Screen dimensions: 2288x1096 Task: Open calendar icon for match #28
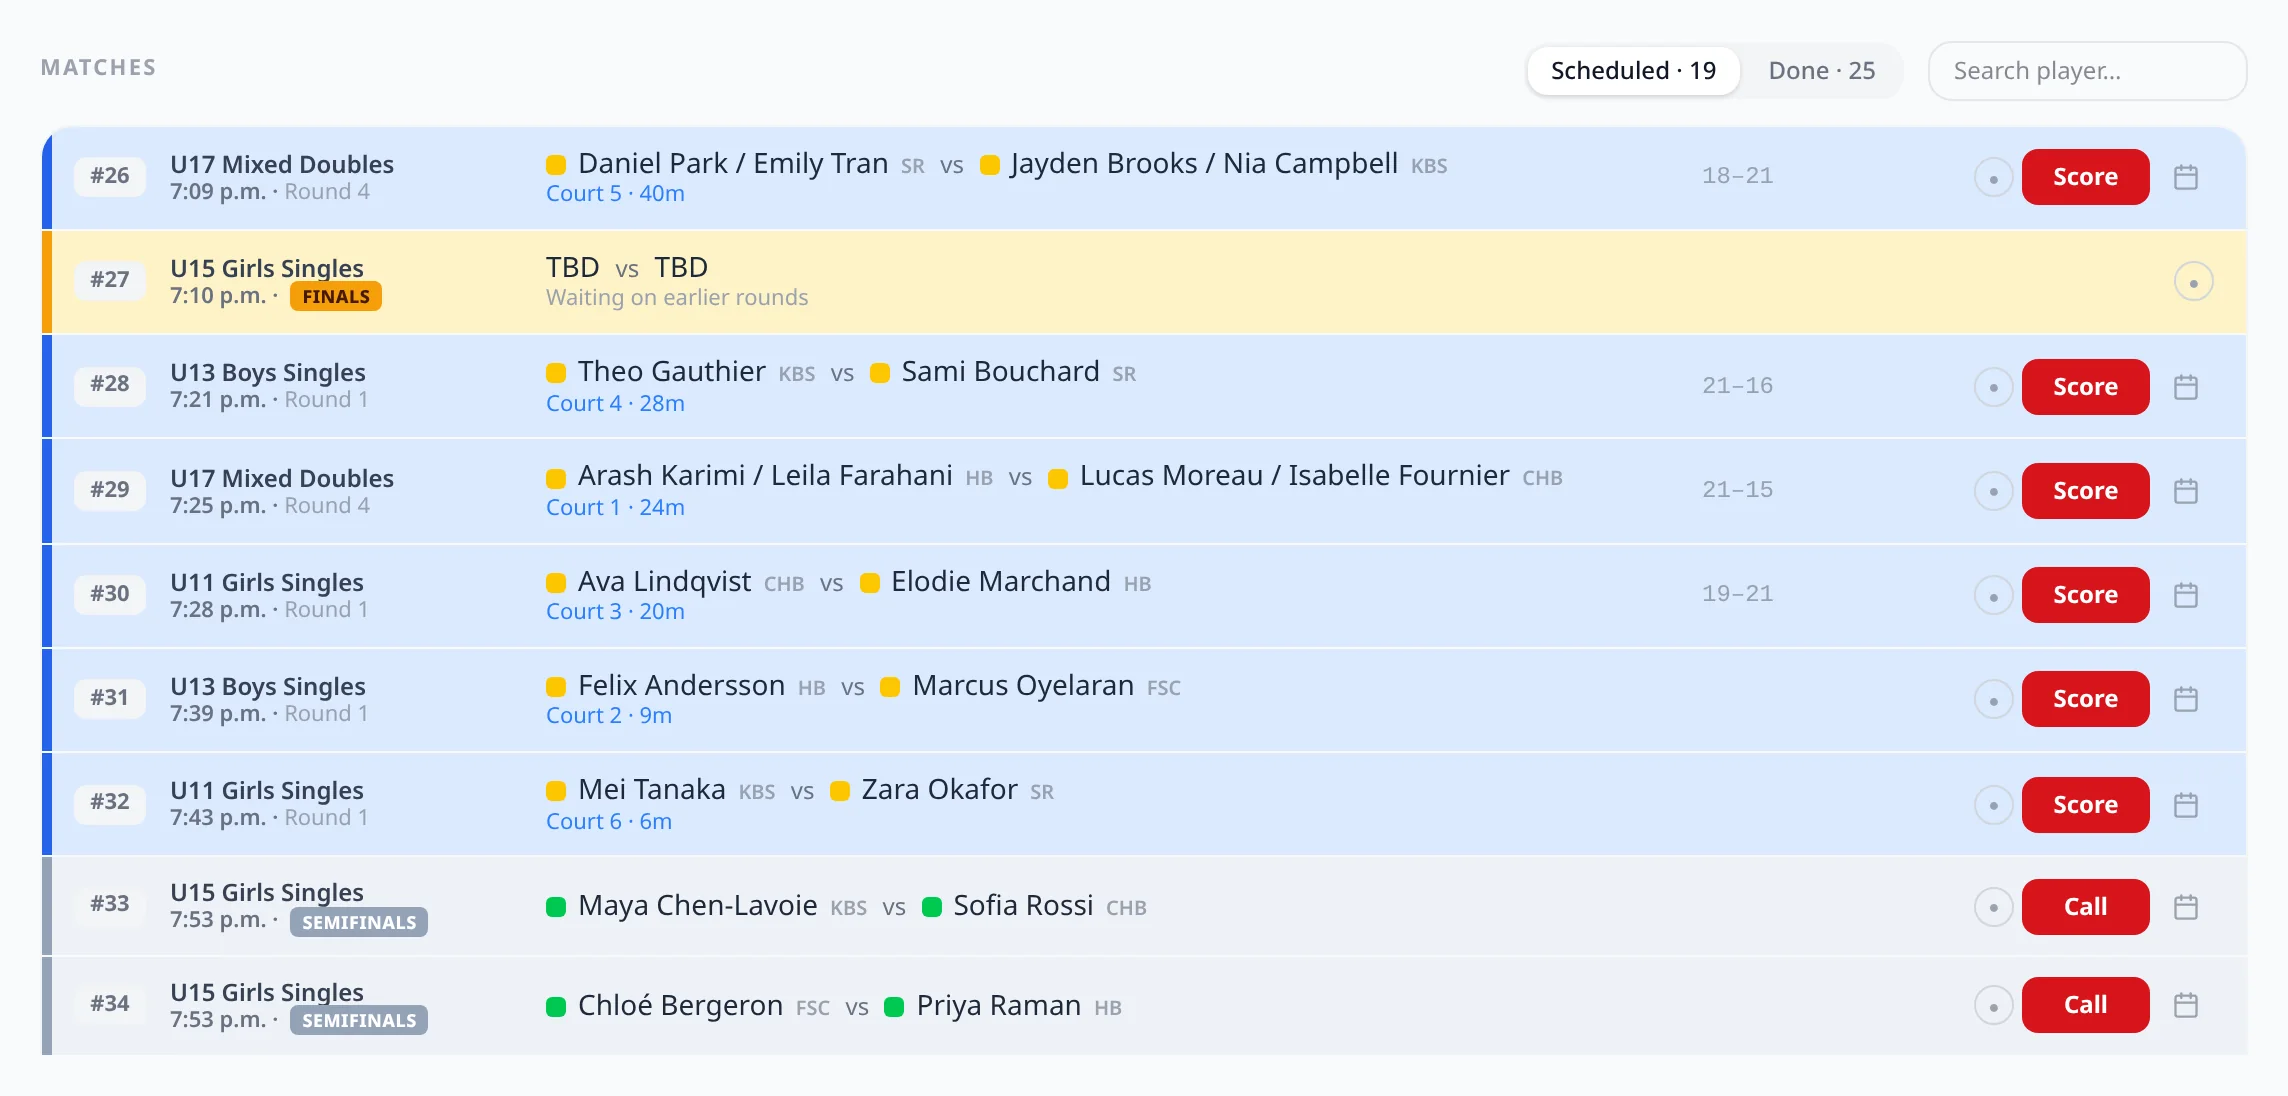pos(2186,387)
